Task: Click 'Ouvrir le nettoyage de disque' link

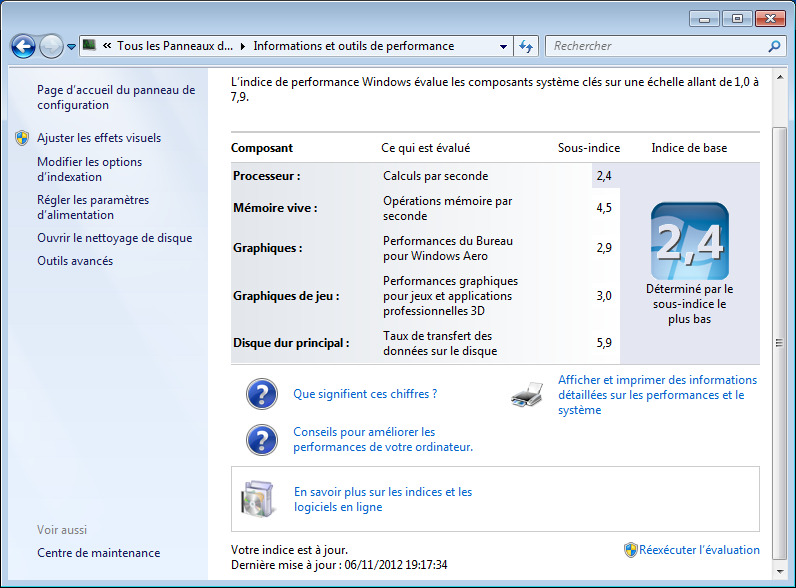Action: point(114,238)
